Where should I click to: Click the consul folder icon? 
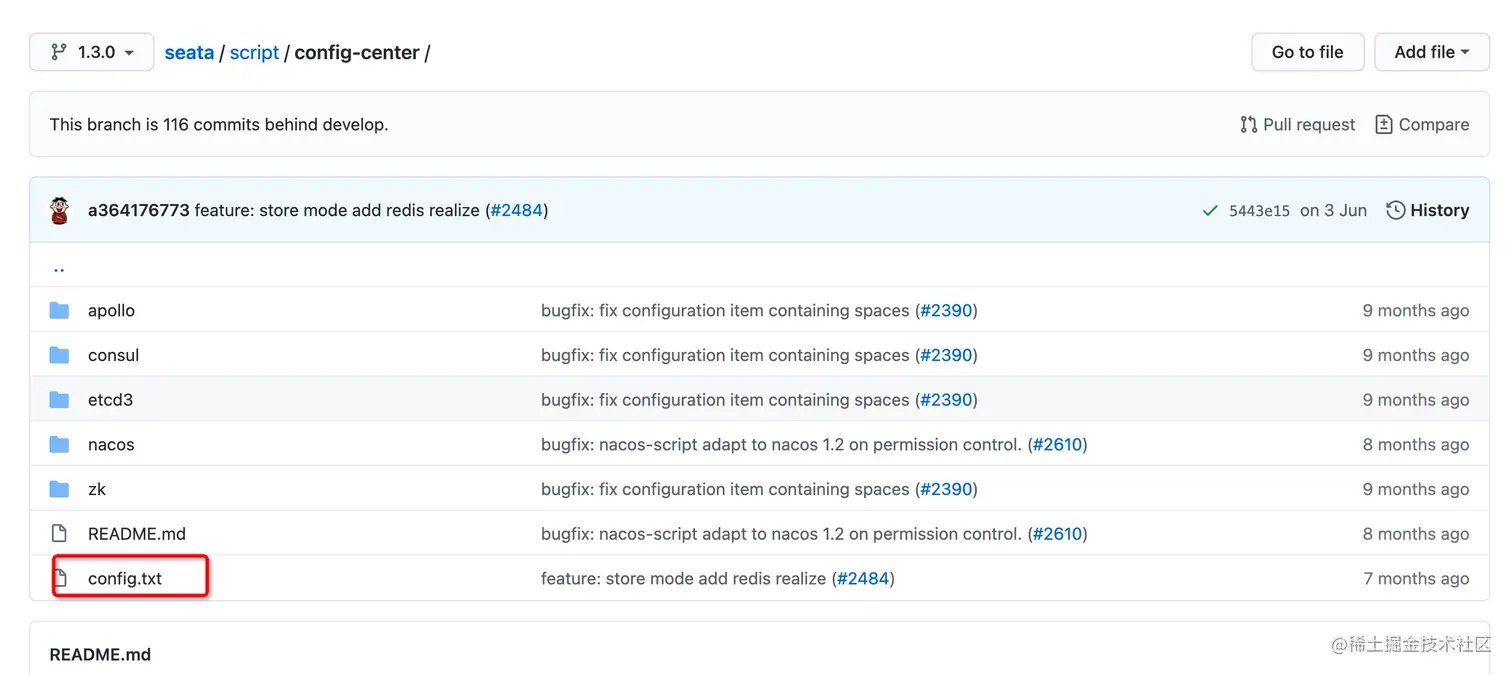click(60, 355)
